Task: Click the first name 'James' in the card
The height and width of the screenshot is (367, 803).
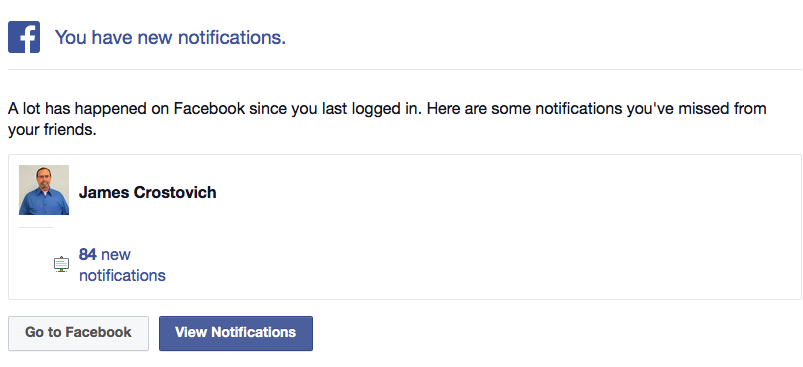Action: [x=104, y=192]
